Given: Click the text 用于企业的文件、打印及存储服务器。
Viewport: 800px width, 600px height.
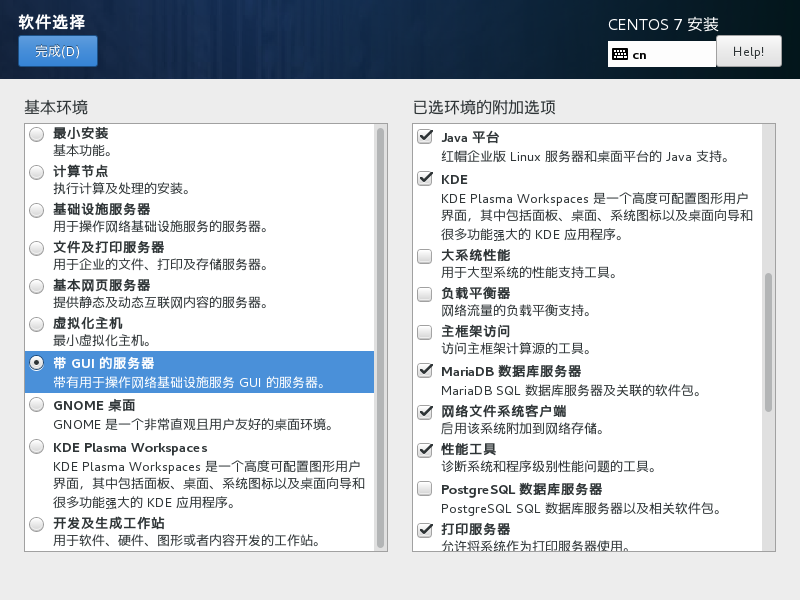Looking at the screenshot, I should tap(160, 265).
